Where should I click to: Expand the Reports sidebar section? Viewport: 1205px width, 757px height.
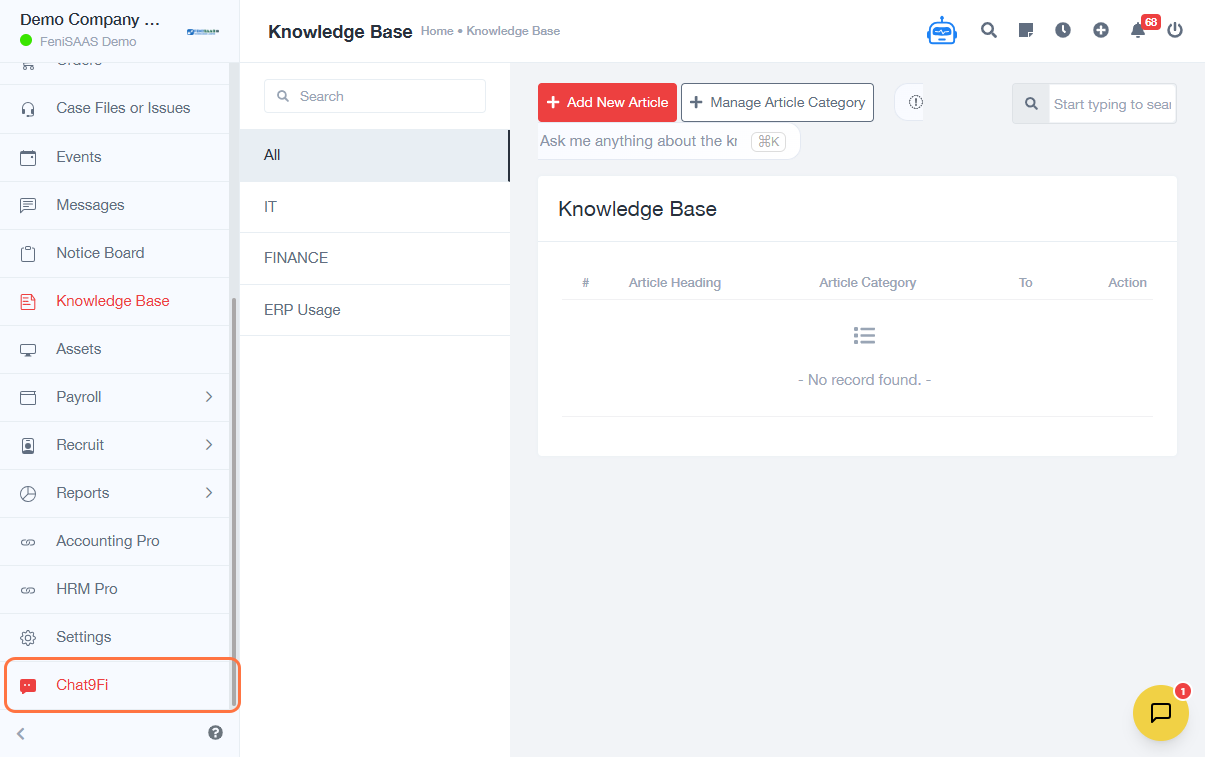click(x=119, y=493)
